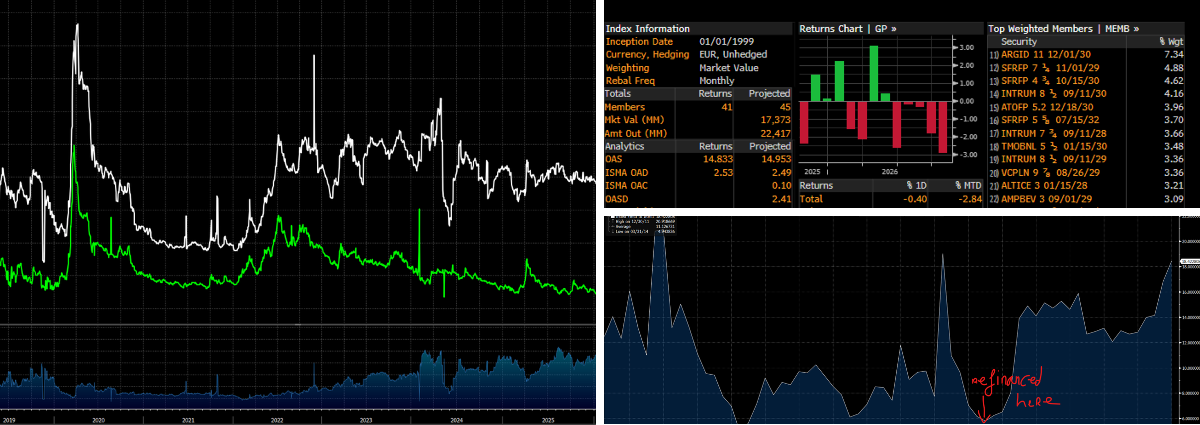1200x425 pixels.
Task: Click the -0.40 one-day total return
Action: [916, 199]
